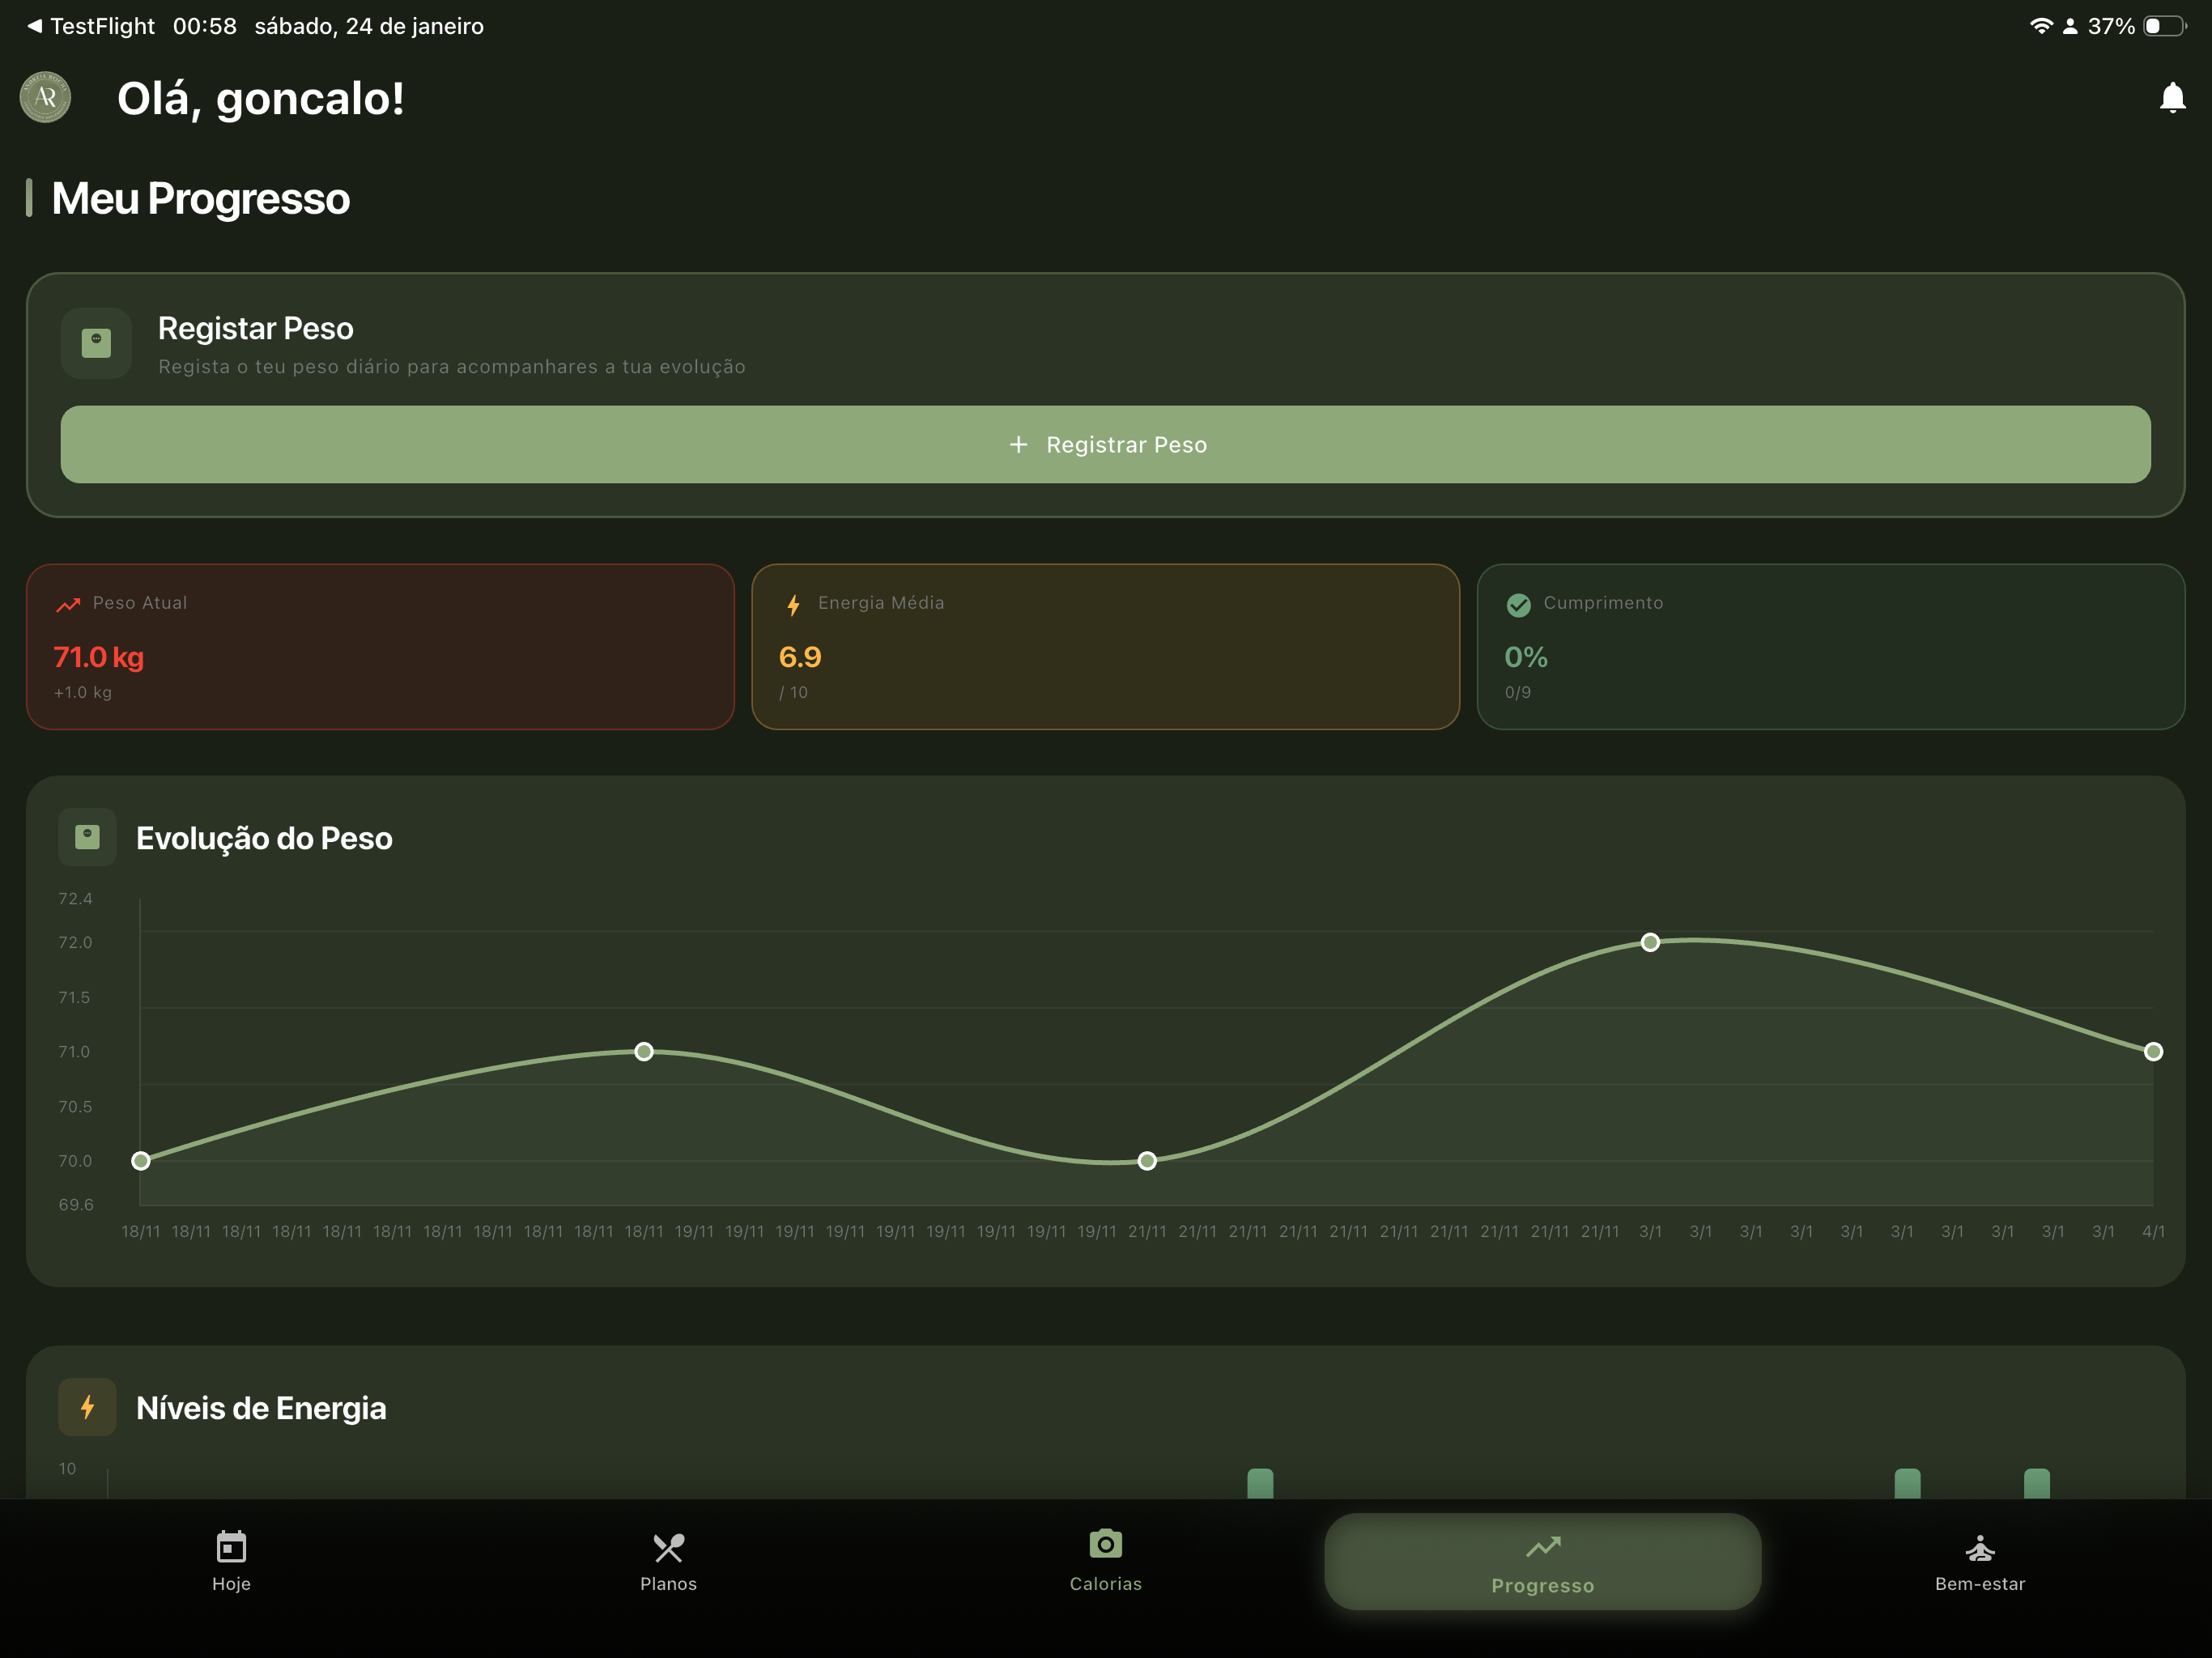The width and height of the screenshot is (2212, 1658).
Task: Open the notifications bell
Action: click(x=2171, y=98)
